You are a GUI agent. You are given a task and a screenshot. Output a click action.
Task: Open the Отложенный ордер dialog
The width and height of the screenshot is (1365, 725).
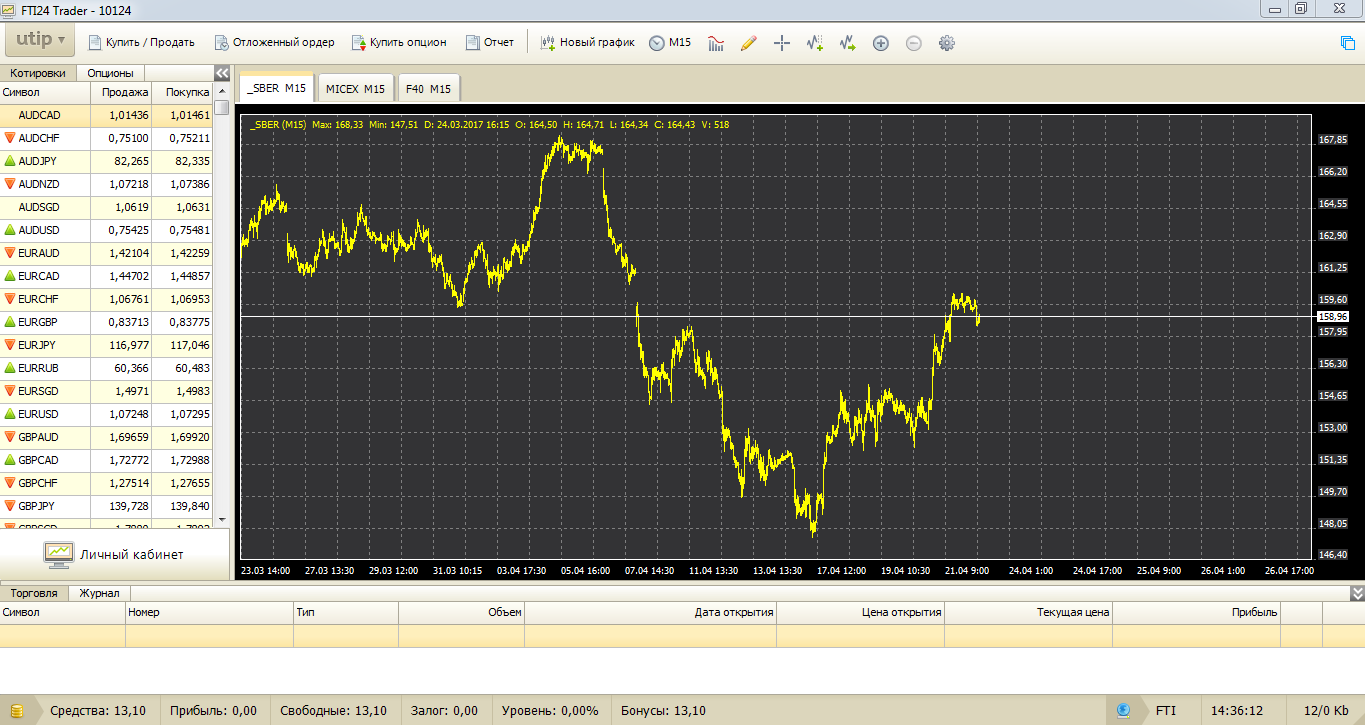click(273, 42)
